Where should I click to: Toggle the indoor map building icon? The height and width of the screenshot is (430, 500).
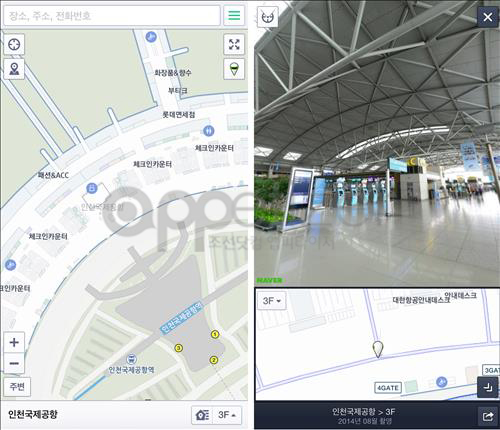(x=202, y=415)
